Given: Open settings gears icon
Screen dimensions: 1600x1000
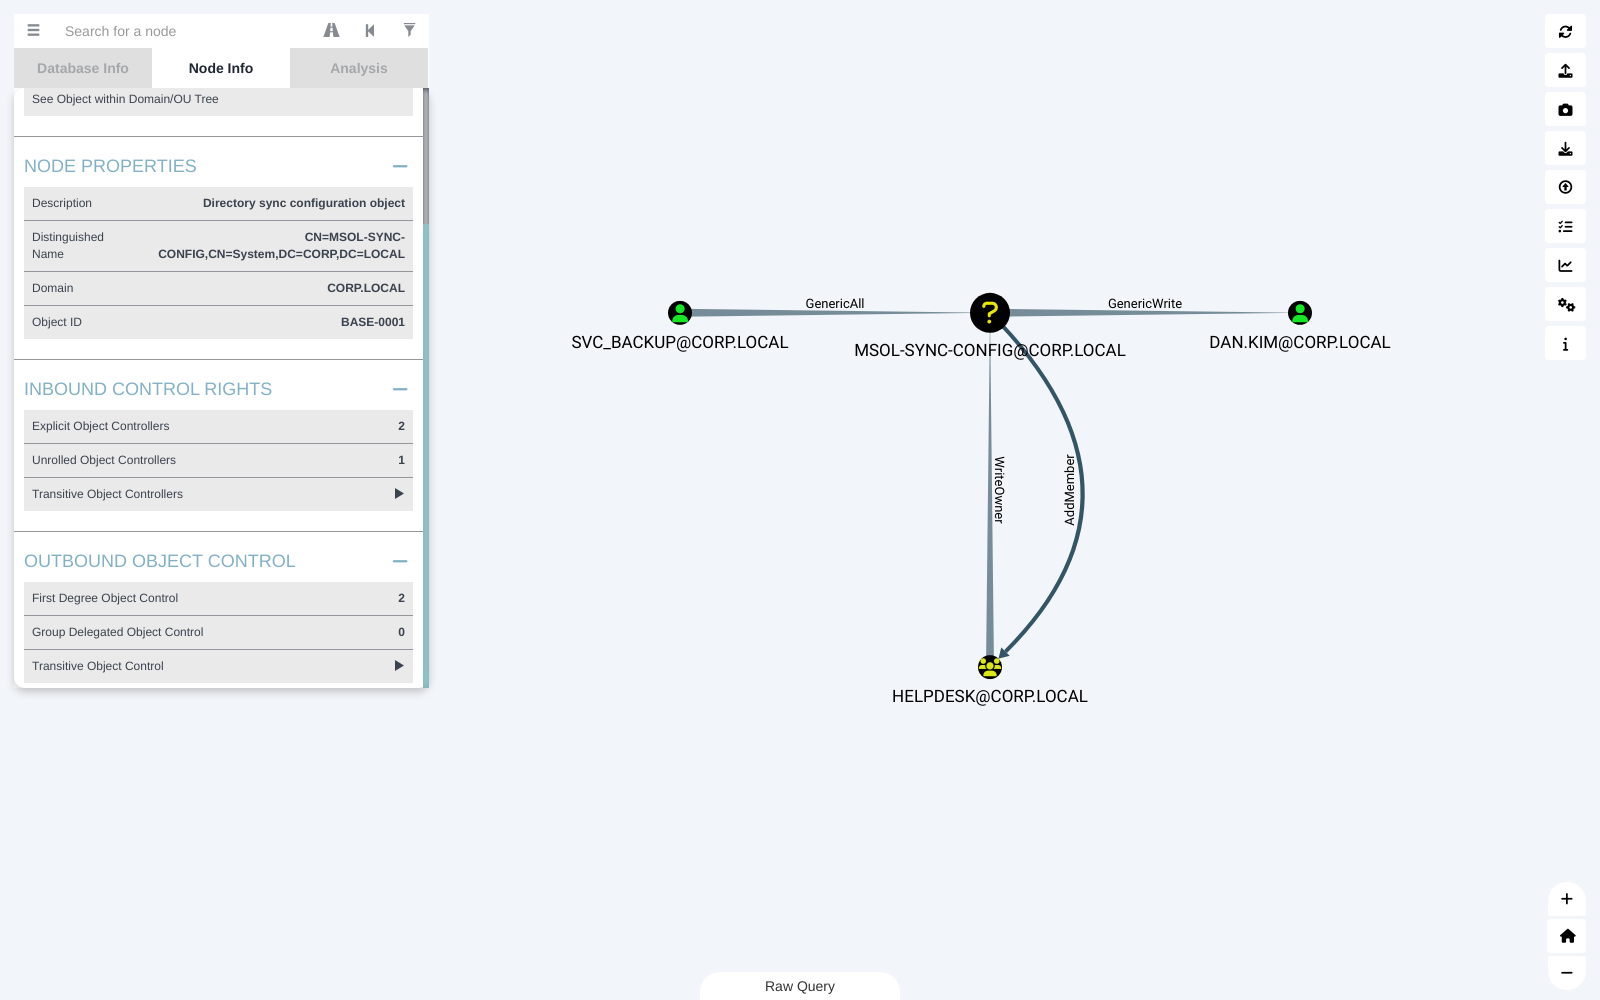Looking at the screenshot, I should (x=1565, y=305).
